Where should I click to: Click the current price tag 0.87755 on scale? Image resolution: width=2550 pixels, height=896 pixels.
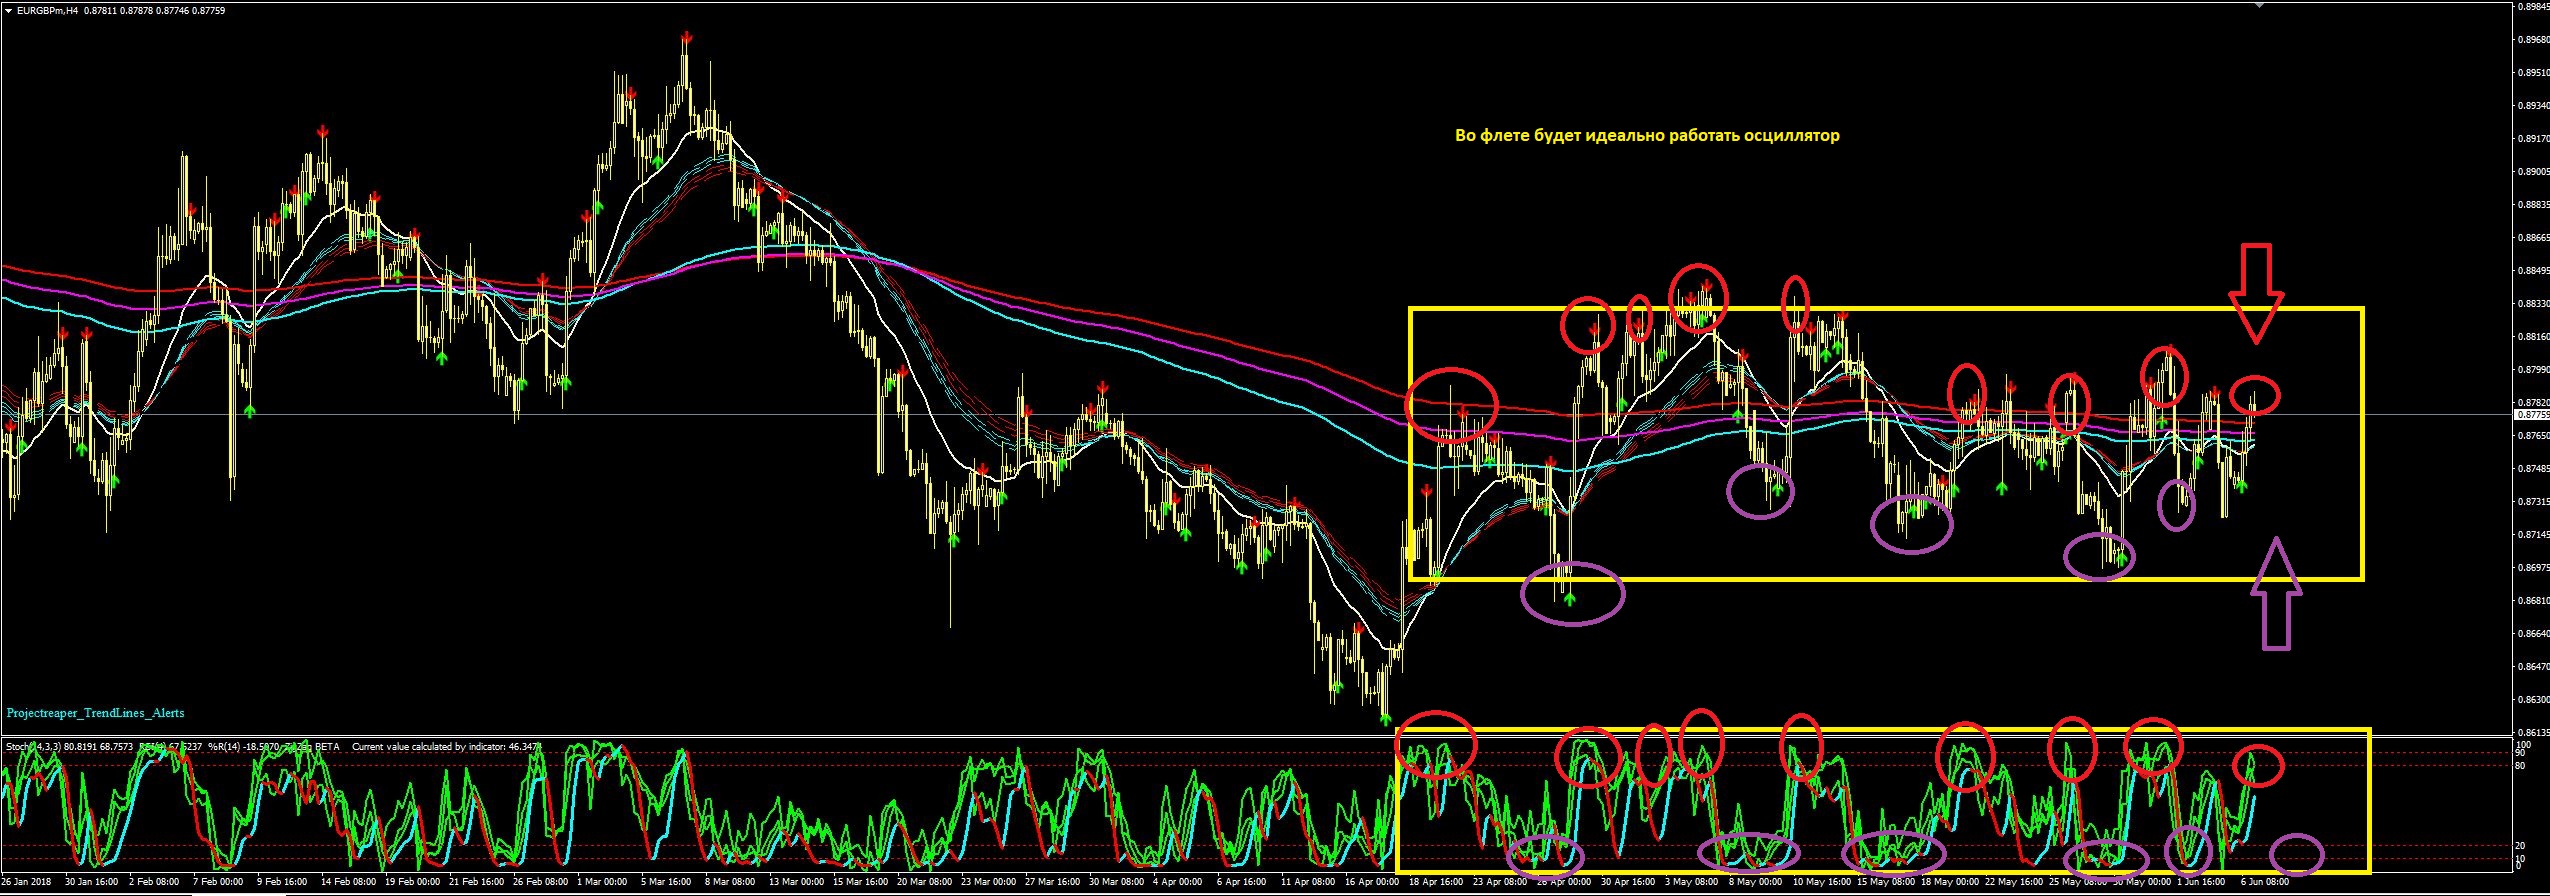pyautogui.click(x=2531, y=413)
